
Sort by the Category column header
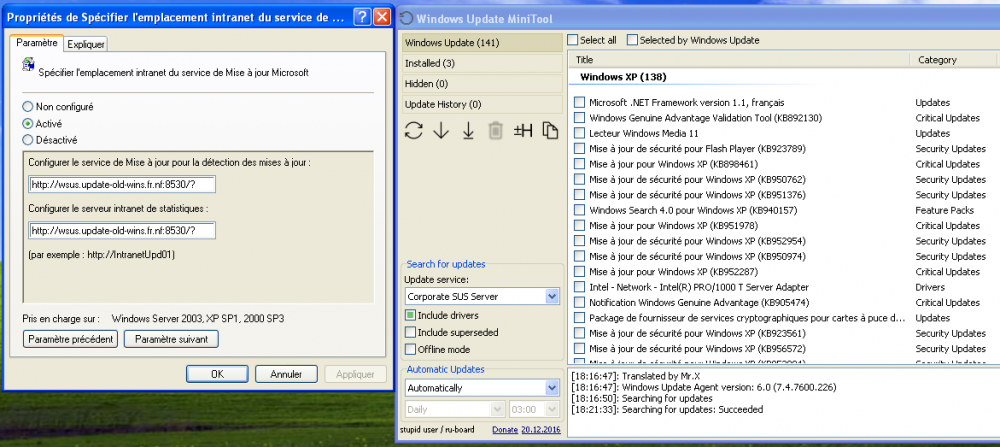pos(953,60)
